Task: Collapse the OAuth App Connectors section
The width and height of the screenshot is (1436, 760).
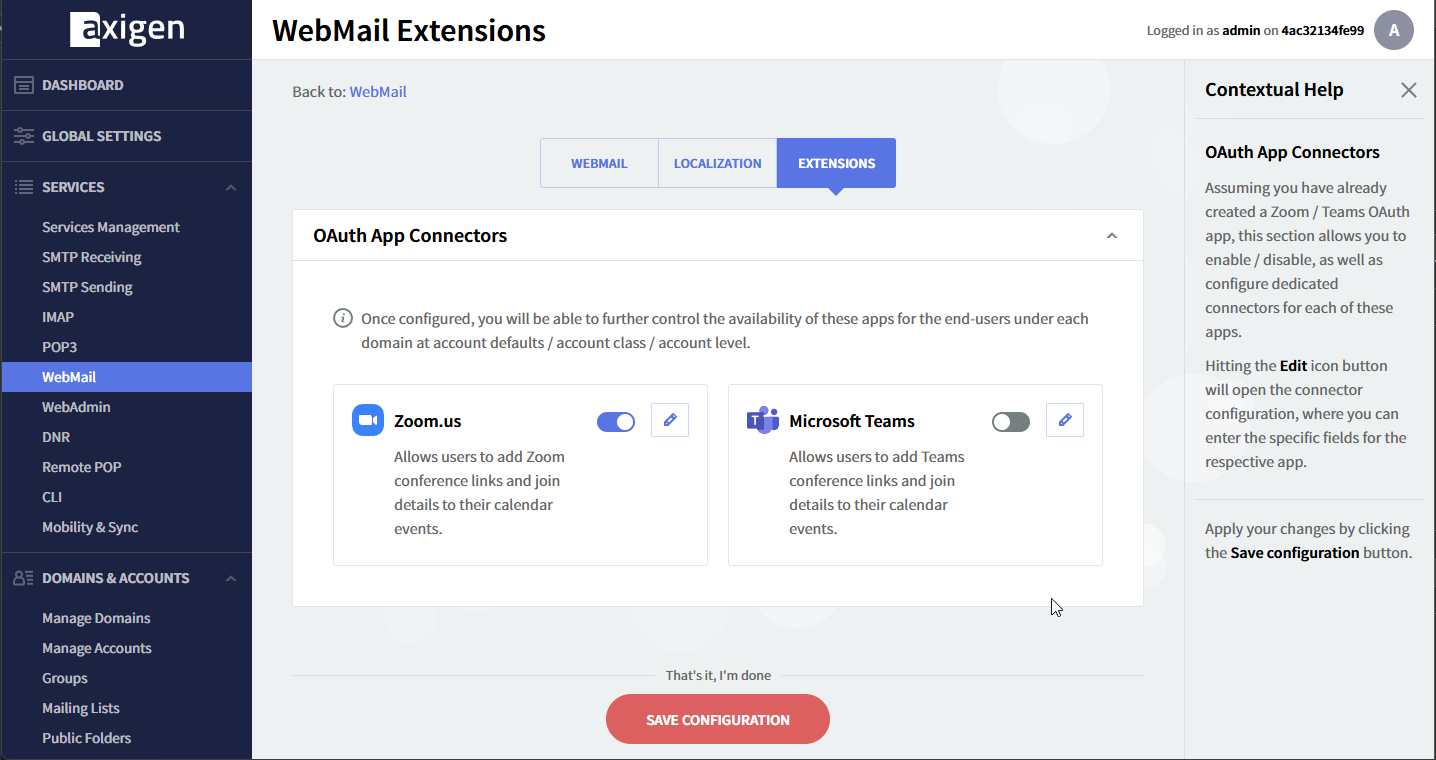Action: (x=1111, y=236)
